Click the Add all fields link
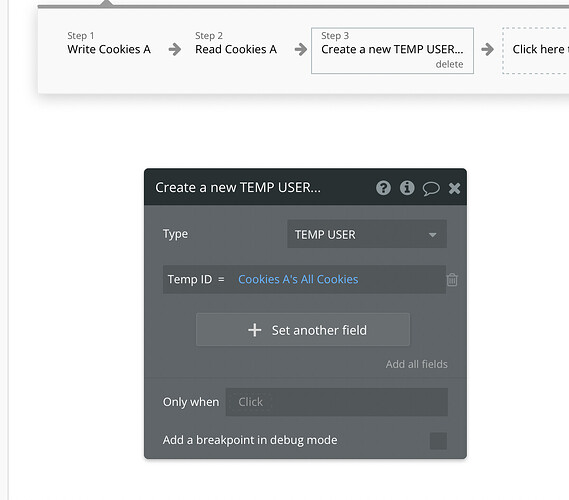This screenshot has width=569, height=500. pos(417,364)
